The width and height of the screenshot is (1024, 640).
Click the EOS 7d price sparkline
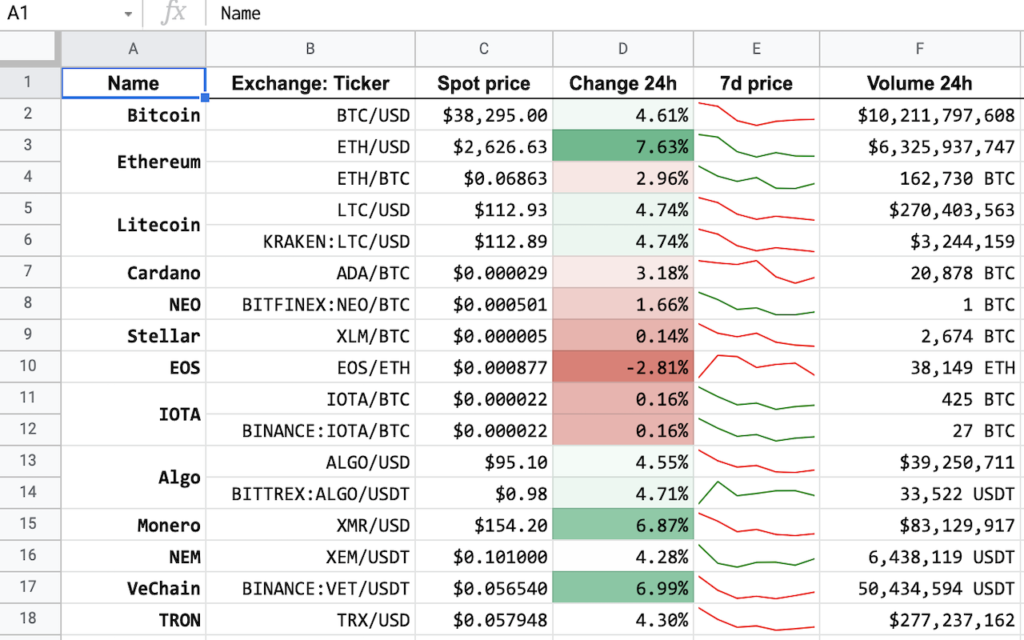click(x=756, y=367)
